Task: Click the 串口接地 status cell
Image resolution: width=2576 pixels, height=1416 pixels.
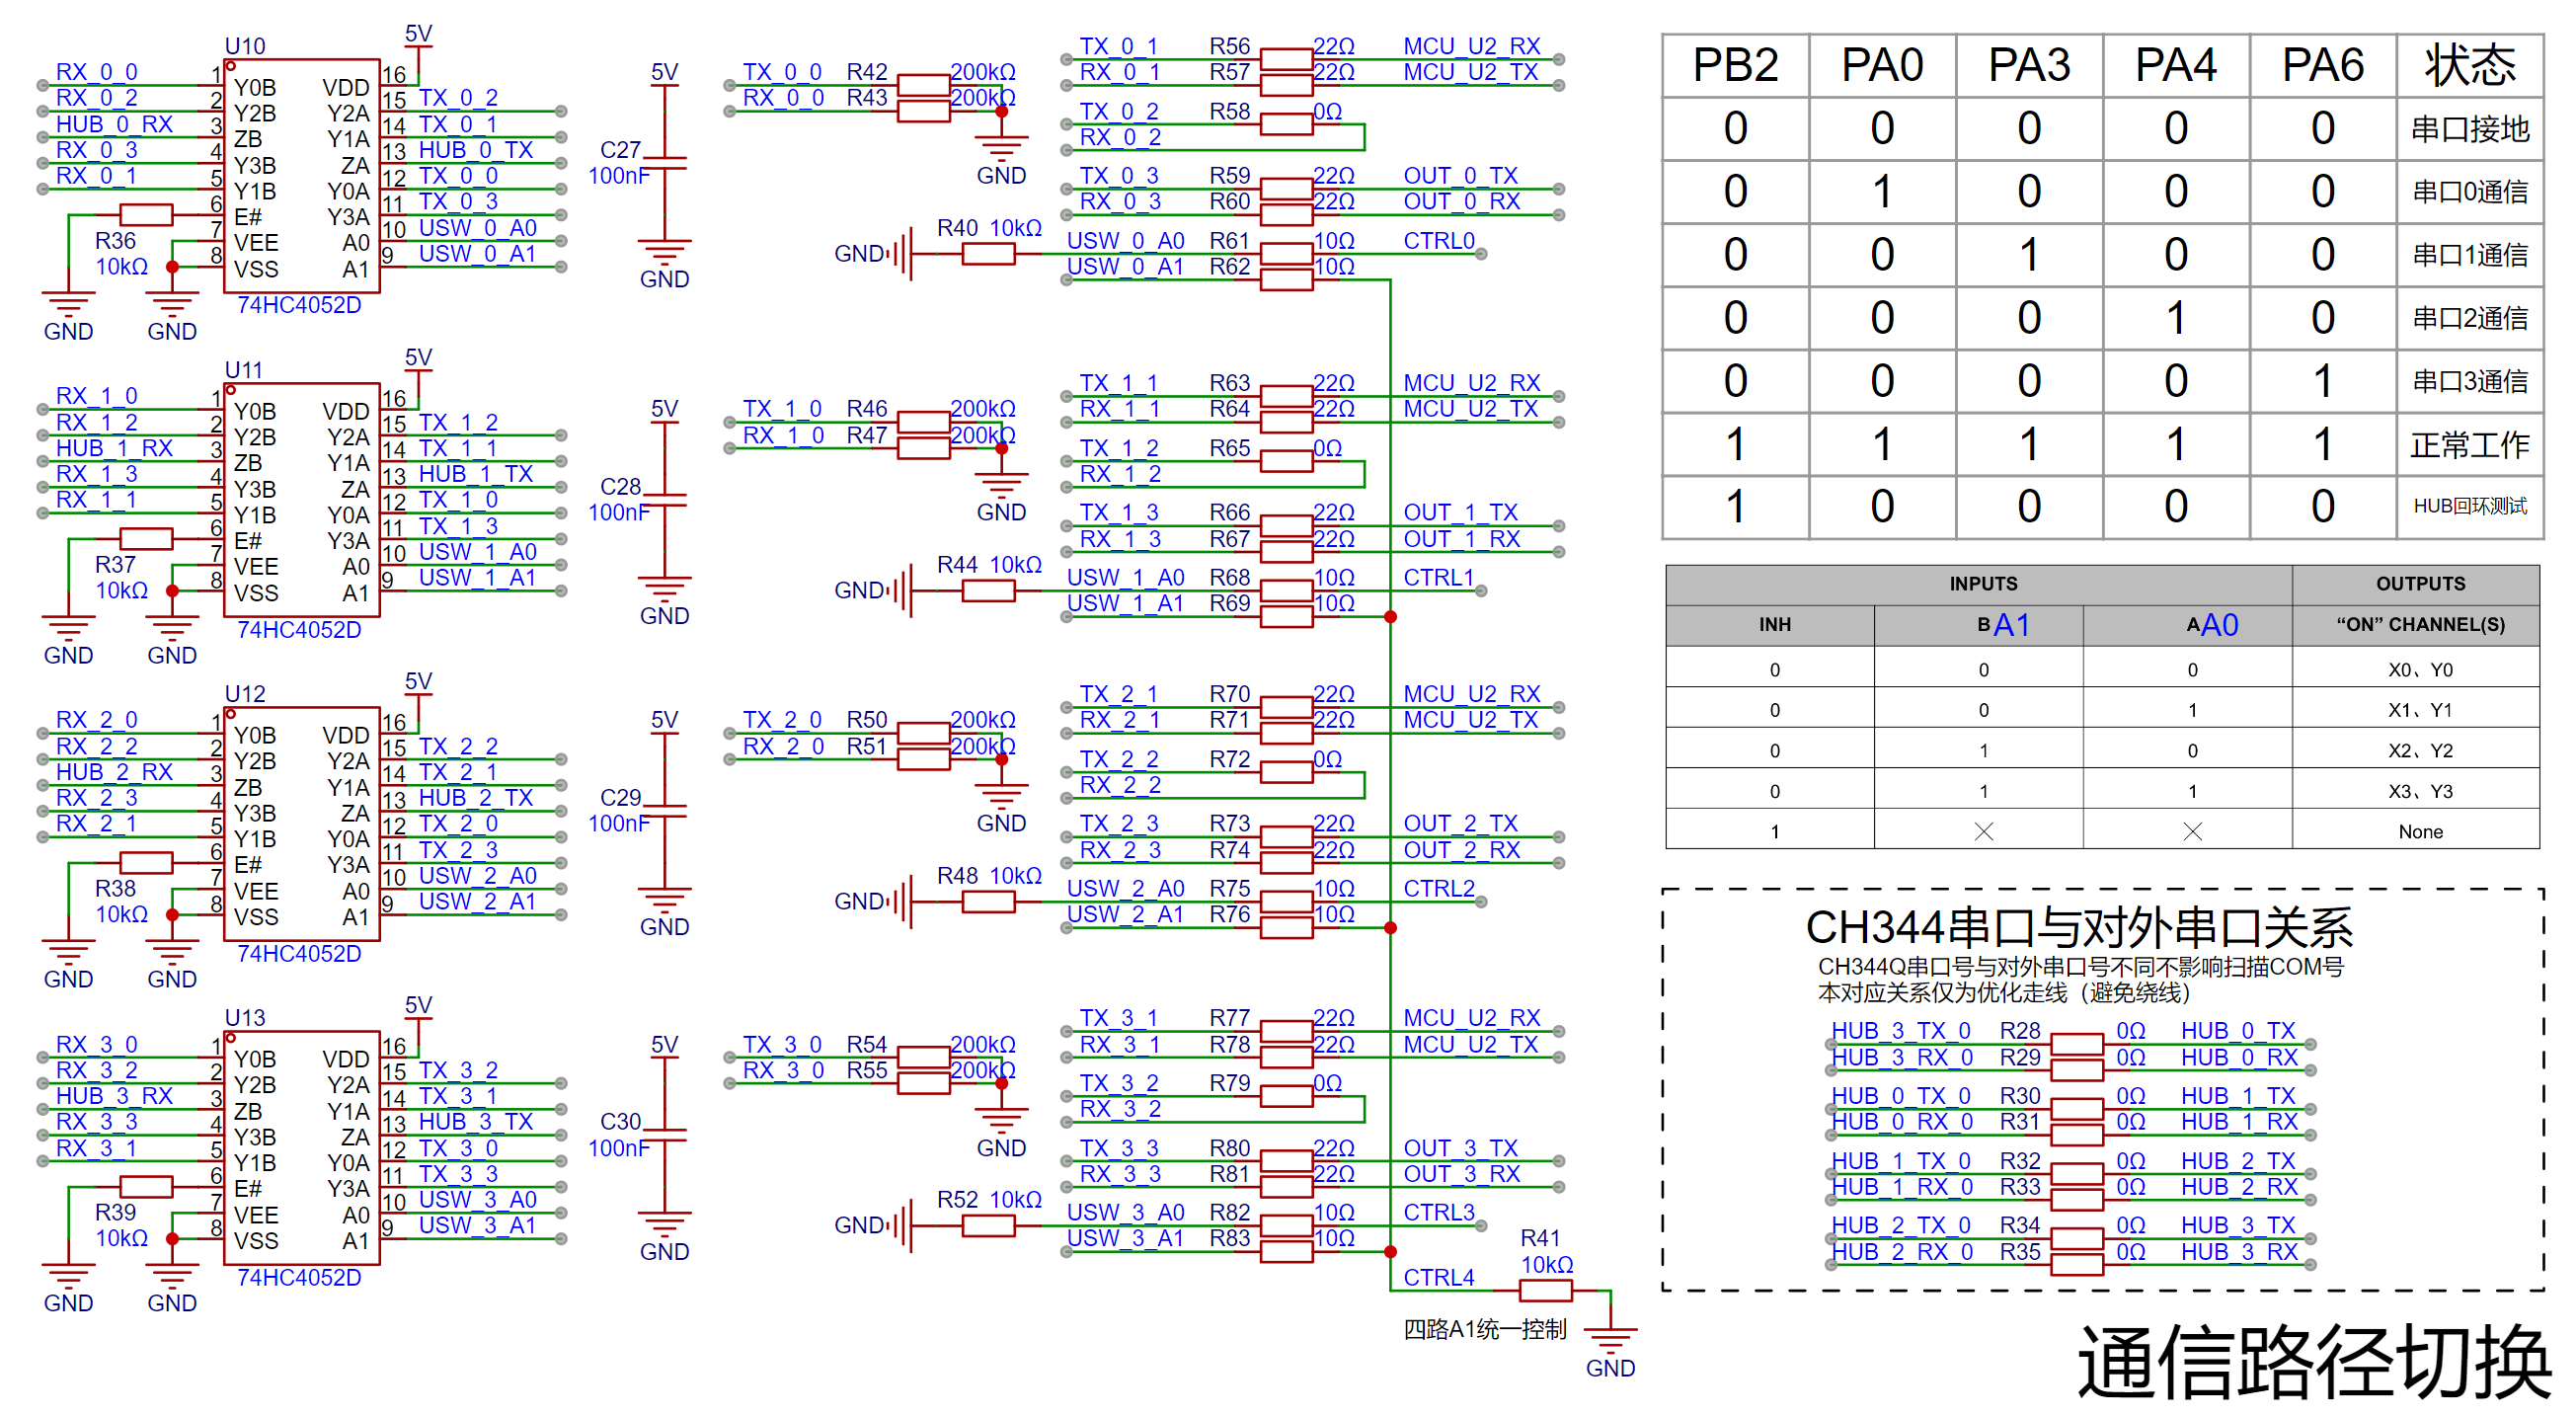Action: tap(2470, 129)
